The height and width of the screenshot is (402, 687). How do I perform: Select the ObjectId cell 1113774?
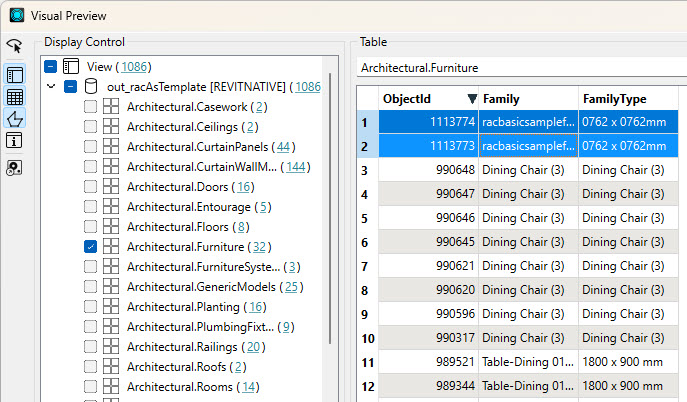click(x=428, y=122)
